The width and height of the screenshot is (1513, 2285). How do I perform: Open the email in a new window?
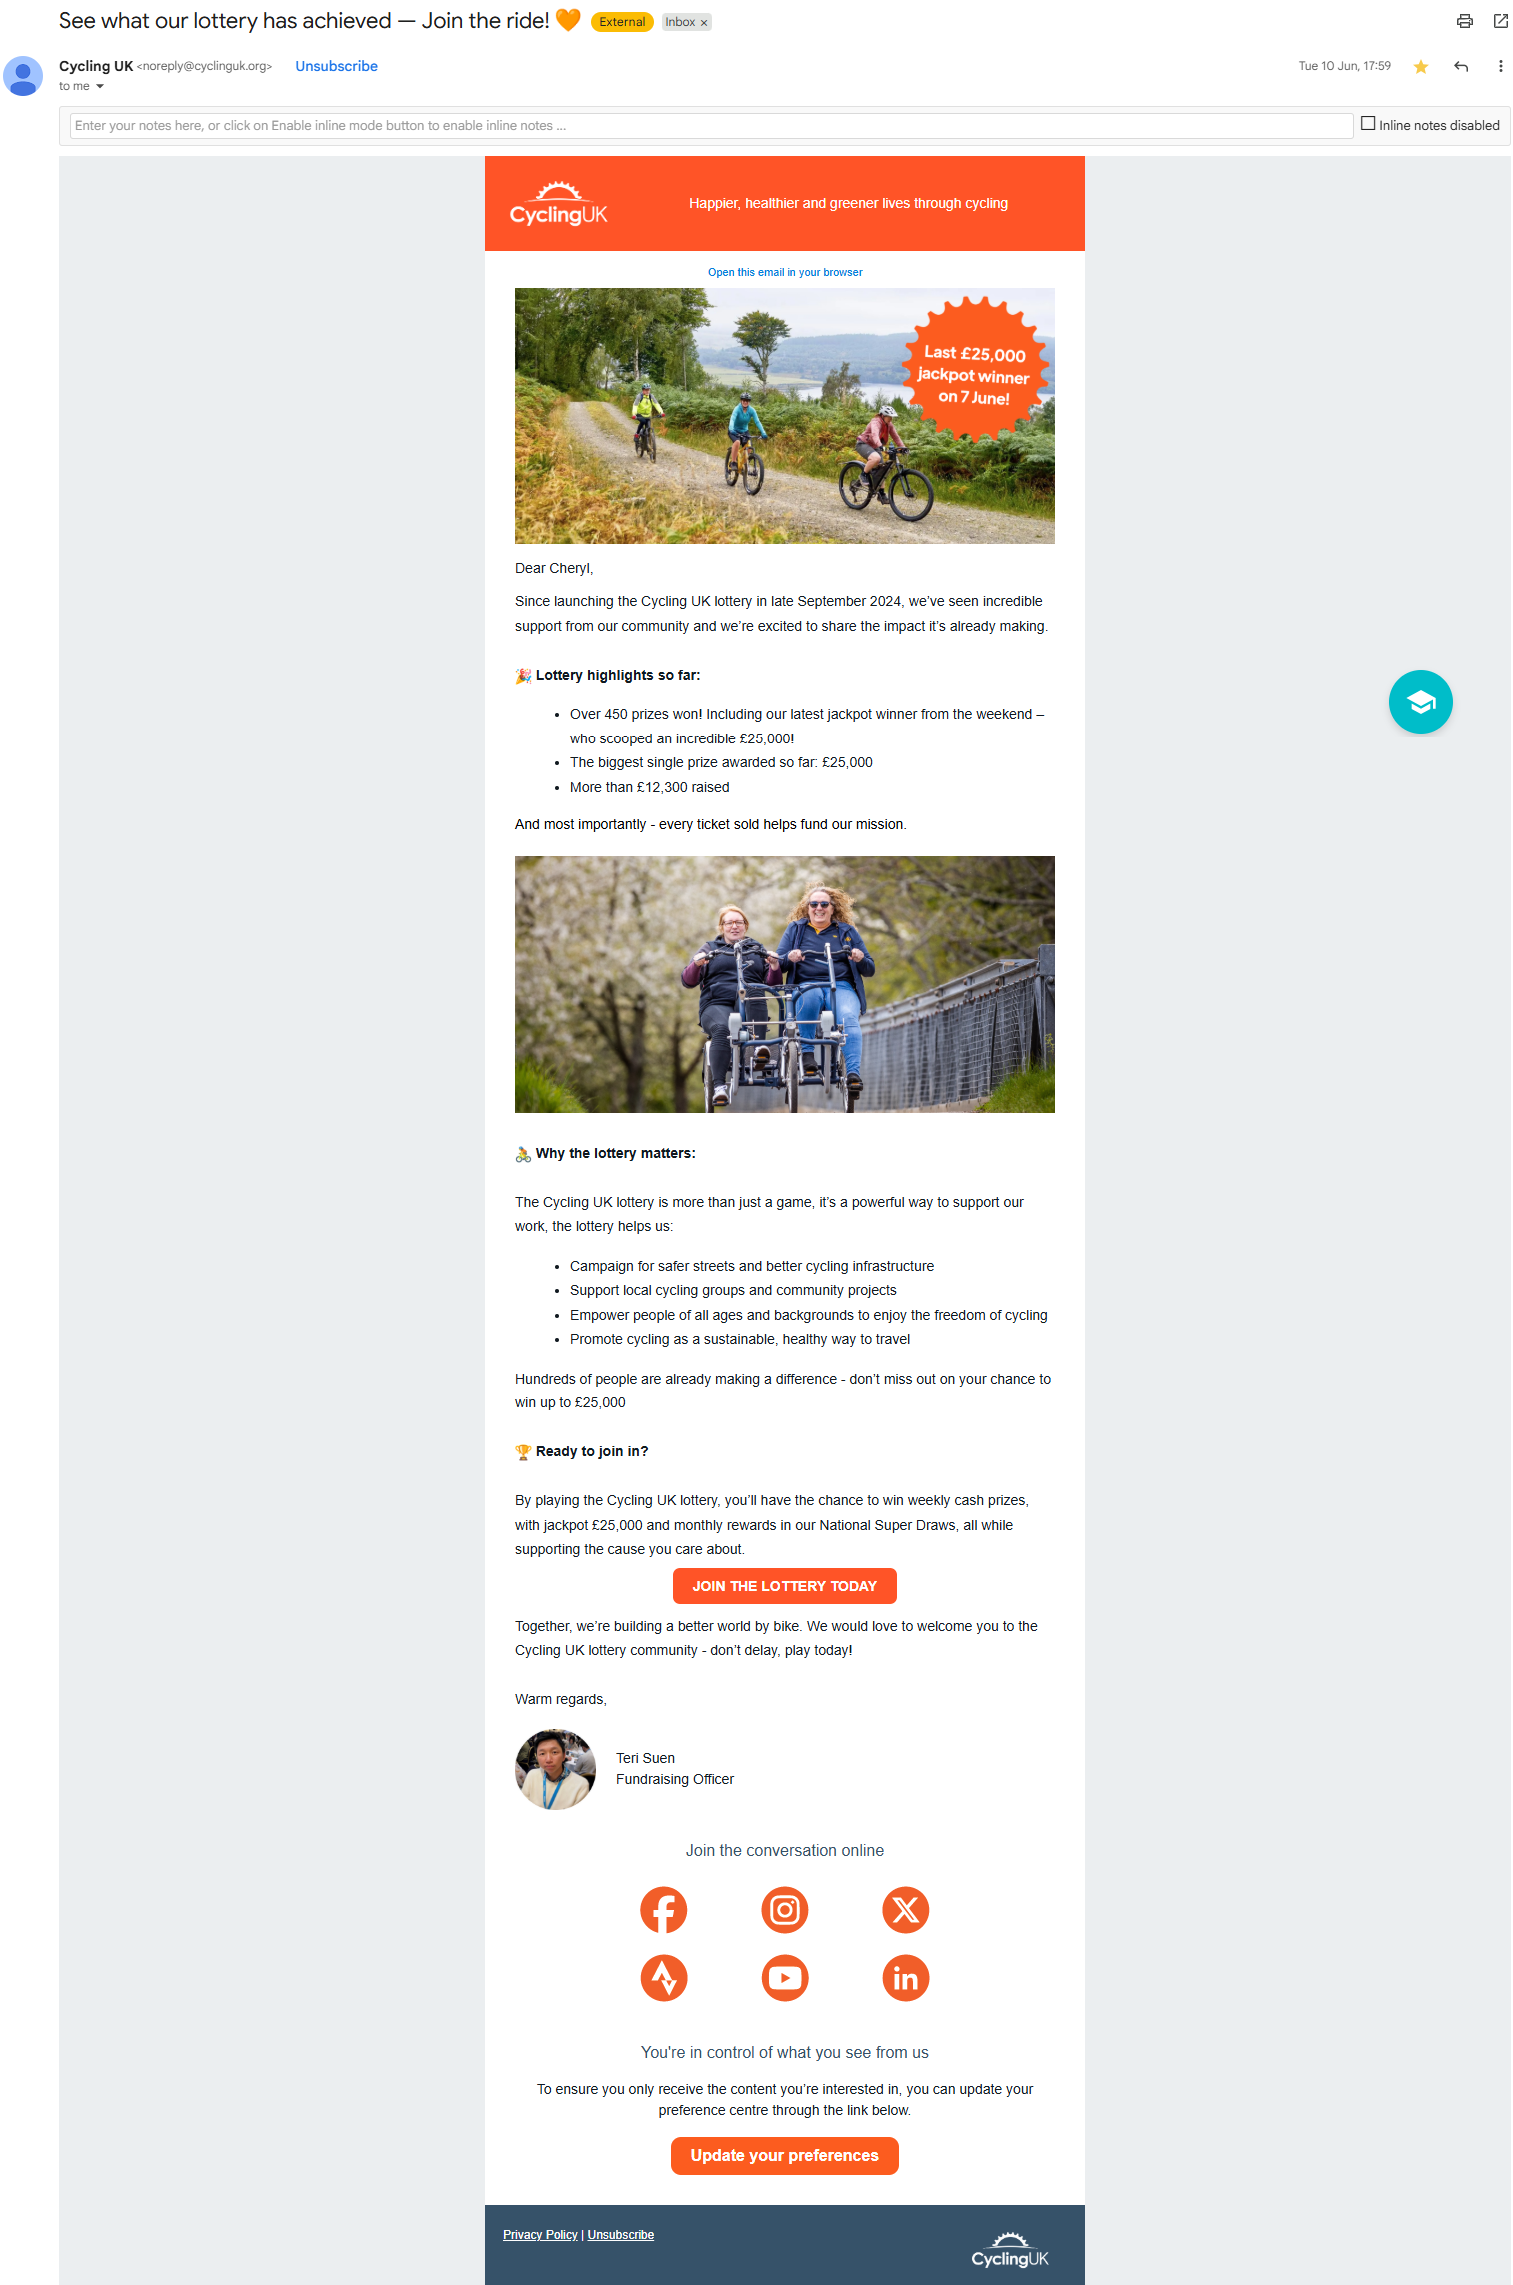coord(1500,21)
